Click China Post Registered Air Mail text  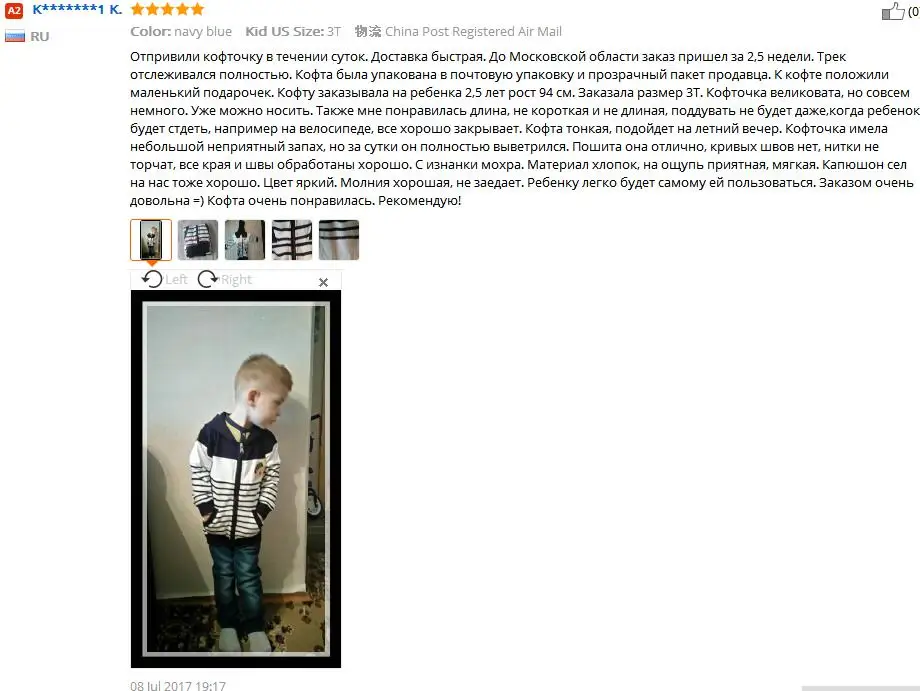coord(473,32)
